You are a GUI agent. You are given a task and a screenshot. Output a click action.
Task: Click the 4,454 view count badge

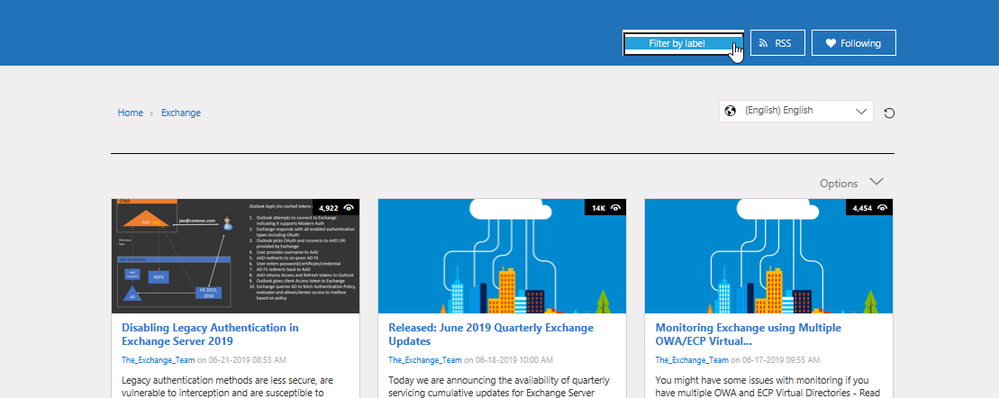coord(869,208)
